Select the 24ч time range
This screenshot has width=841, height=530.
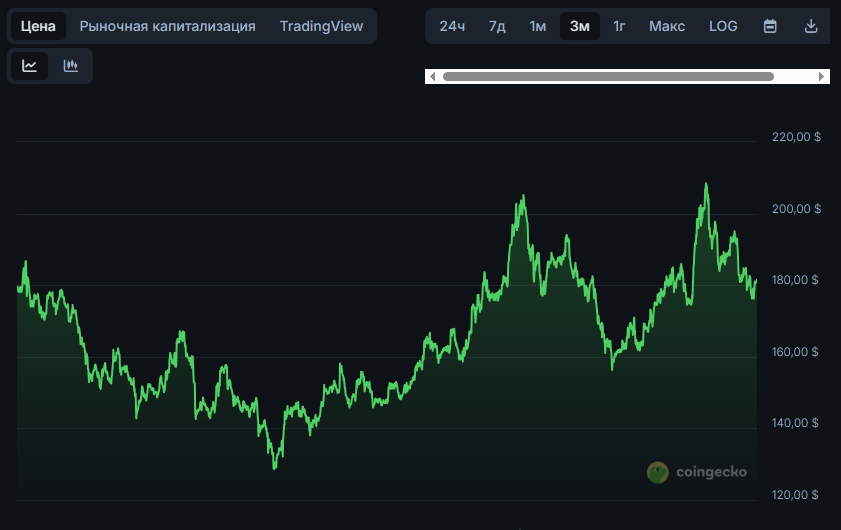coord(452,26)
